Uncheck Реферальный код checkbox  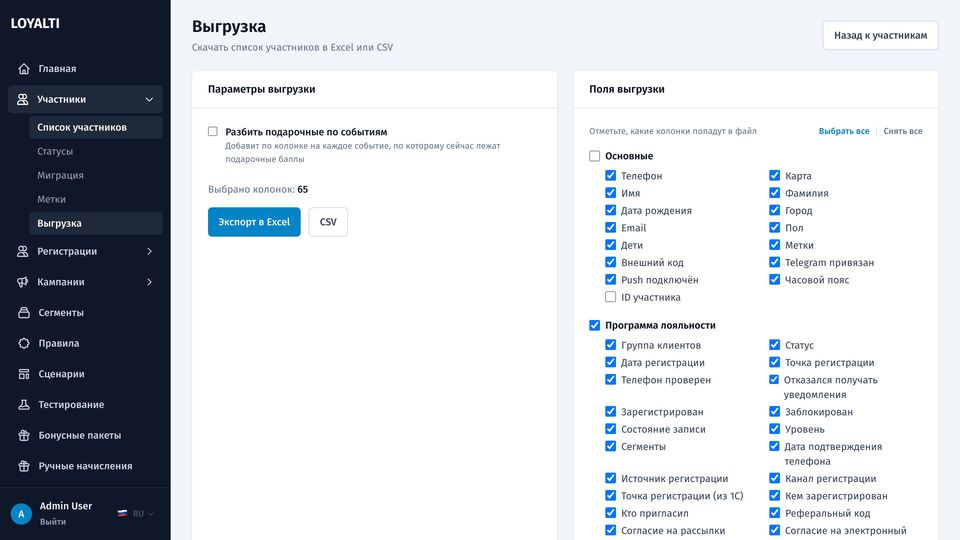click(774, 512)
